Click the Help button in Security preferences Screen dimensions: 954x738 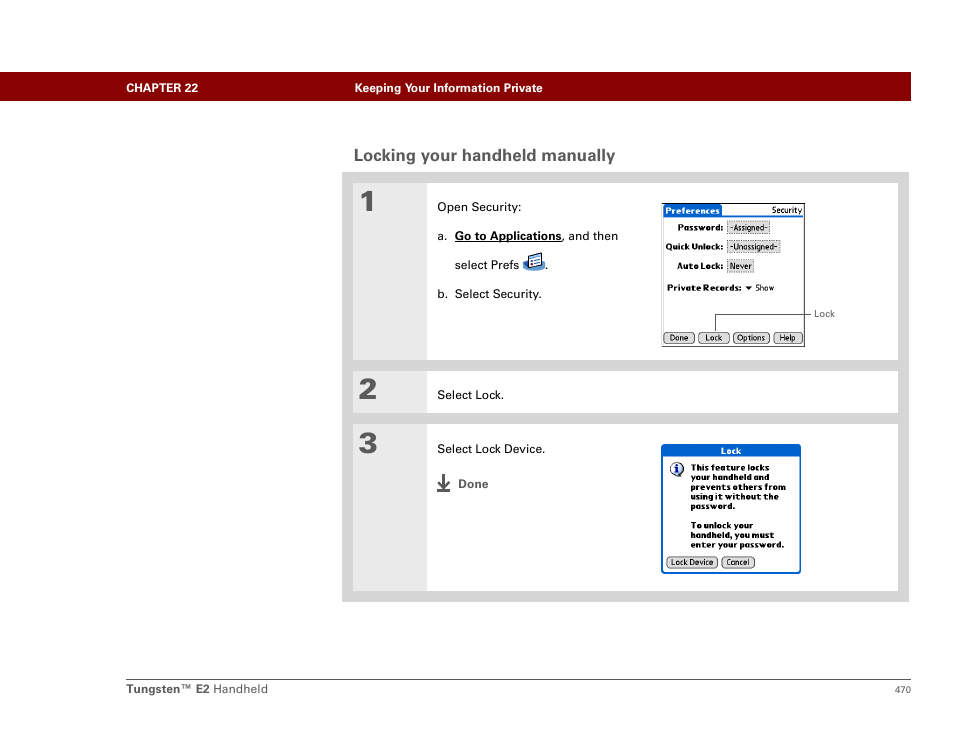(x=787, y=338)
